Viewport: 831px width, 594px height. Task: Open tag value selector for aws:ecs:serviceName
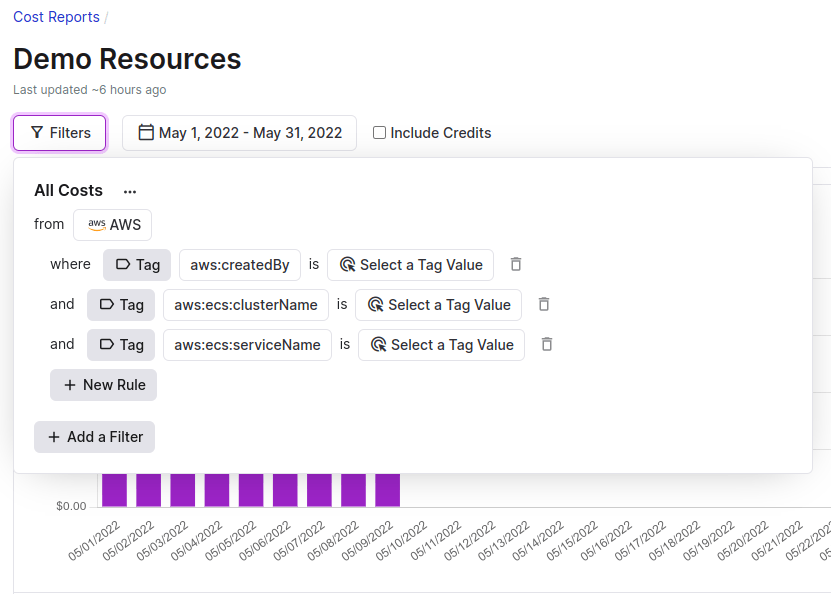tap(441, 345)
